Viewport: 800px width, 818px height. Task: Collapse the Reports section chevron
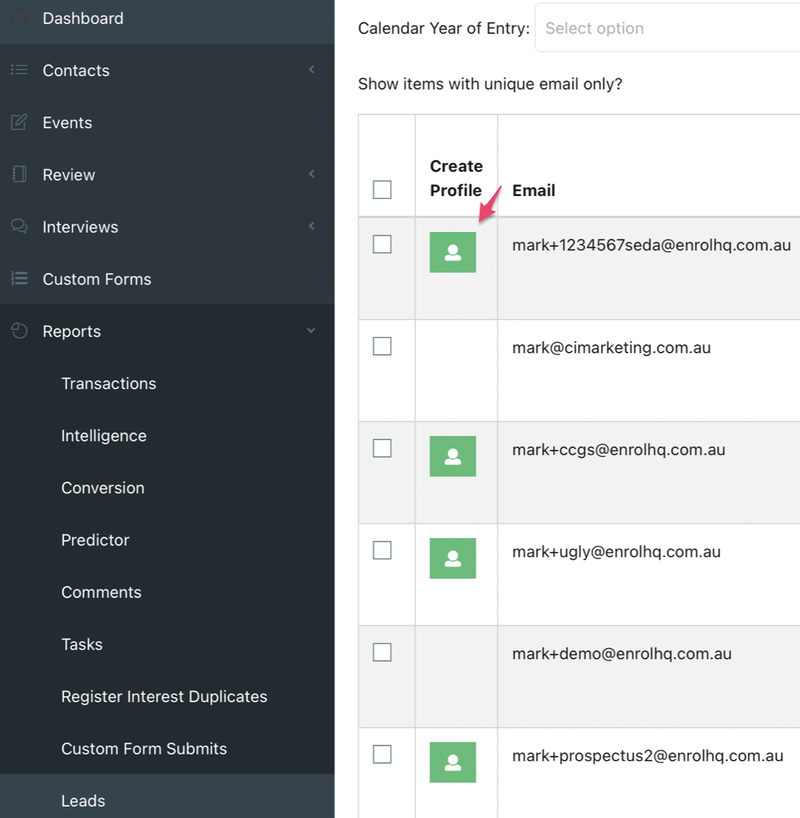click(x=311, y=331)
